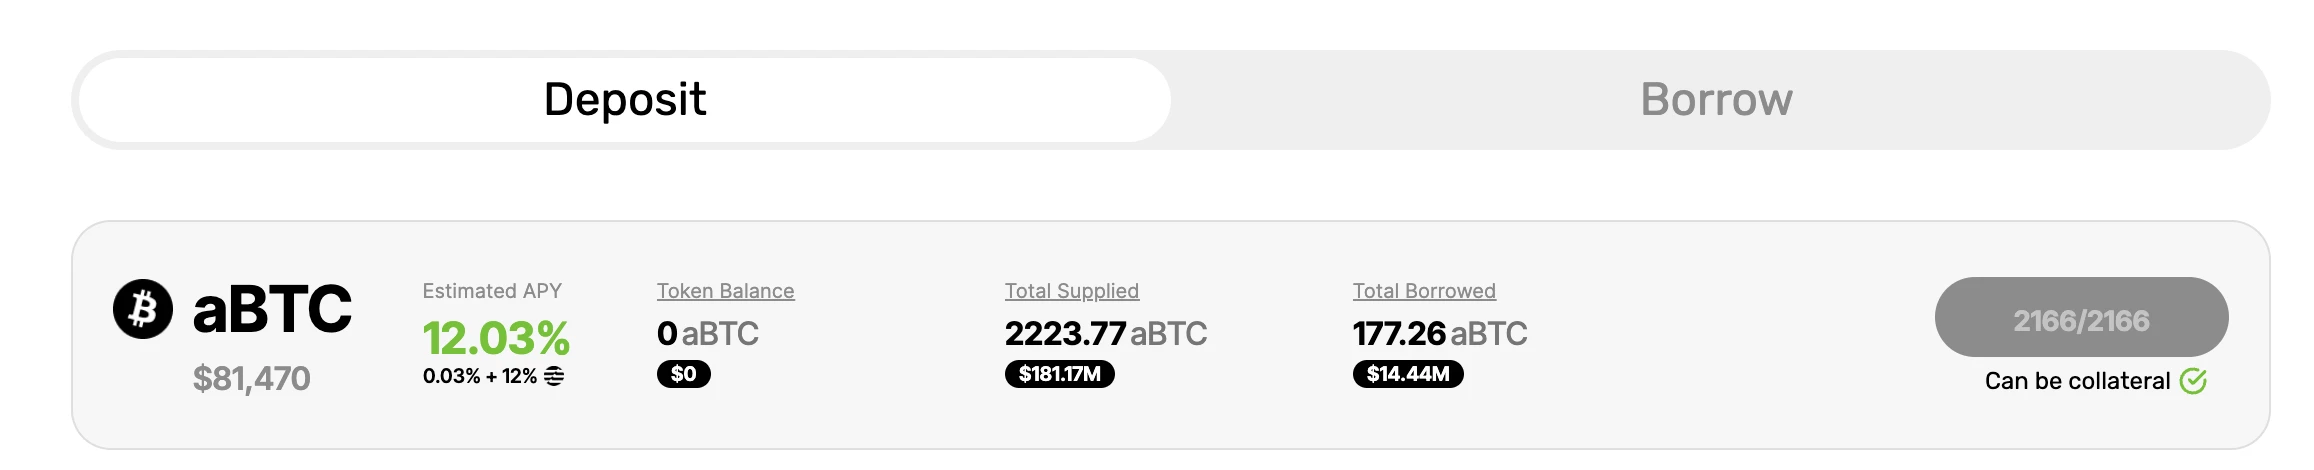
Task: Click the 177.26 aBTC borrowed amount
Action: pyautogui.click(x=1439, y=333)
